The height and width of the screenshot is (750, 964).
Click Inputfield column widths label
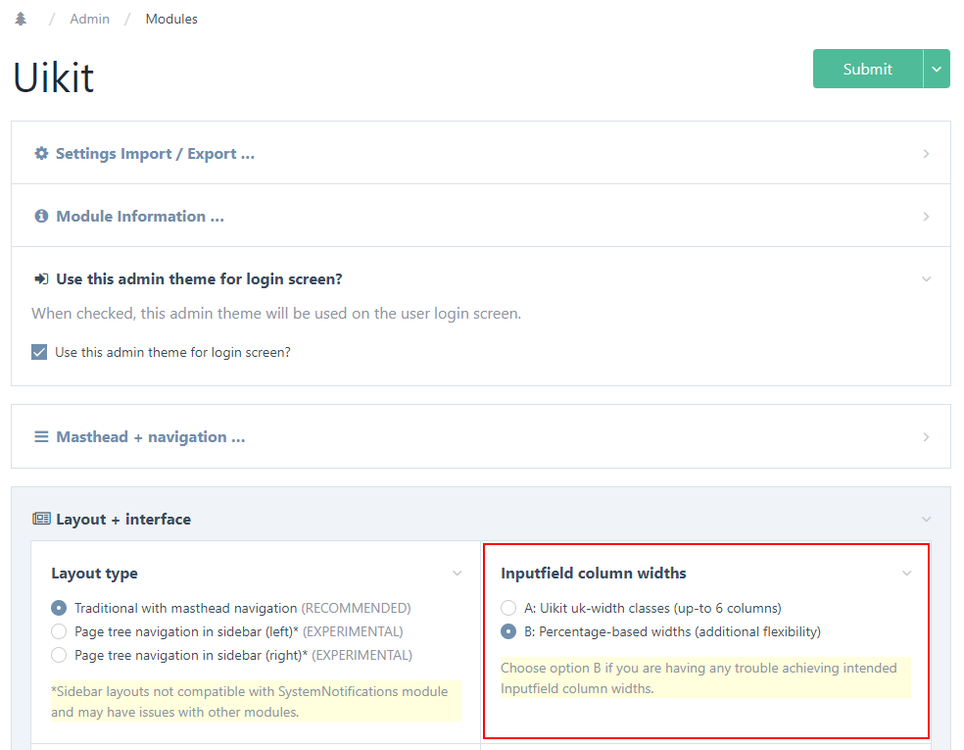(x=593, y=574)
